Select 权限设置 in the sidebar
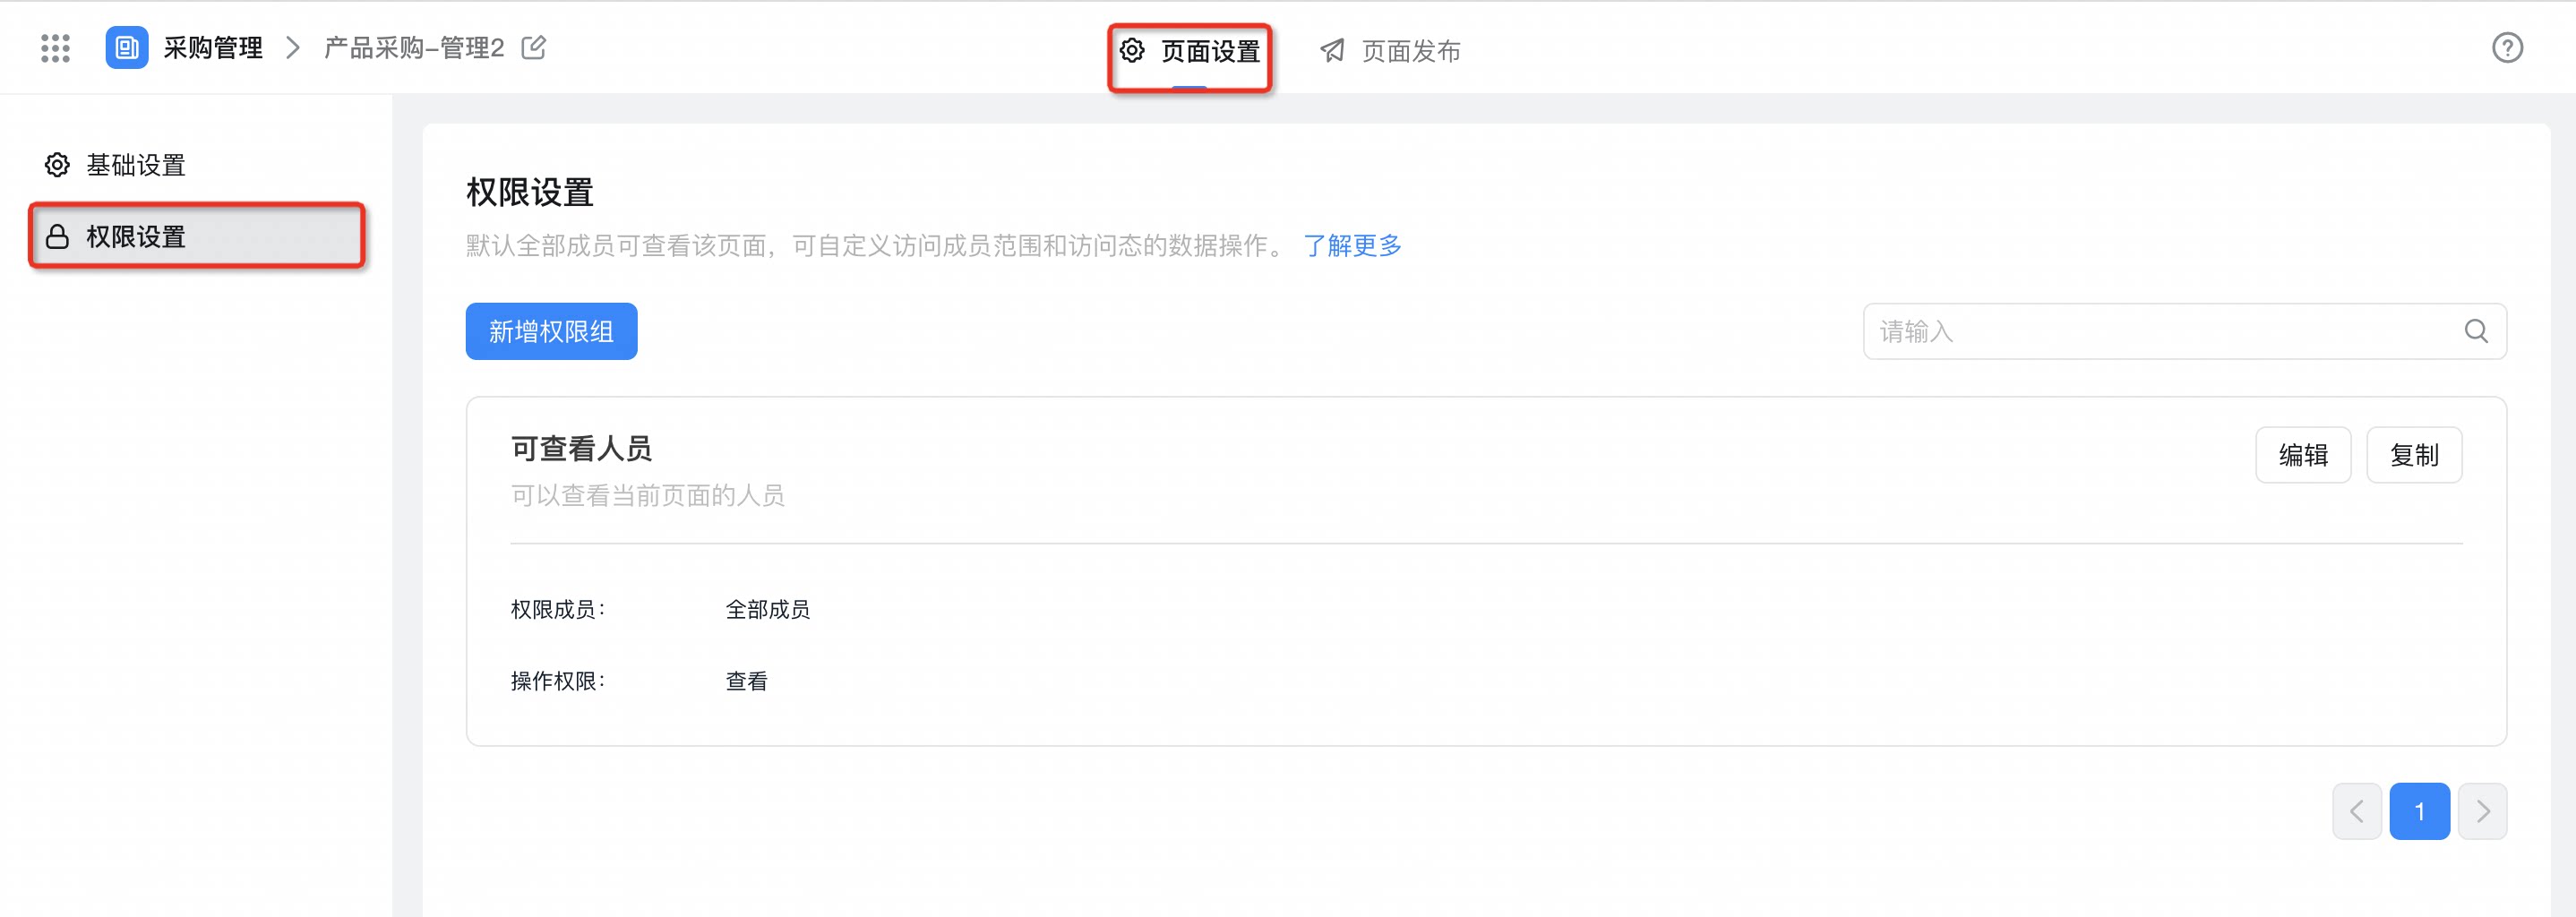Viewport: 2576px width, 917px height. click(x=197, y=237)
